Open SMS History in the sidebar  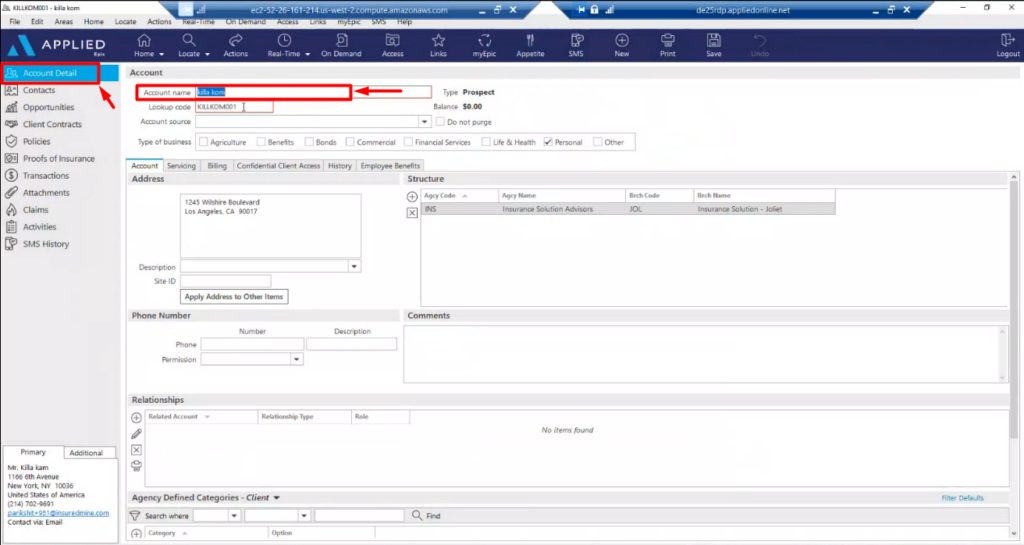point(46,244)
